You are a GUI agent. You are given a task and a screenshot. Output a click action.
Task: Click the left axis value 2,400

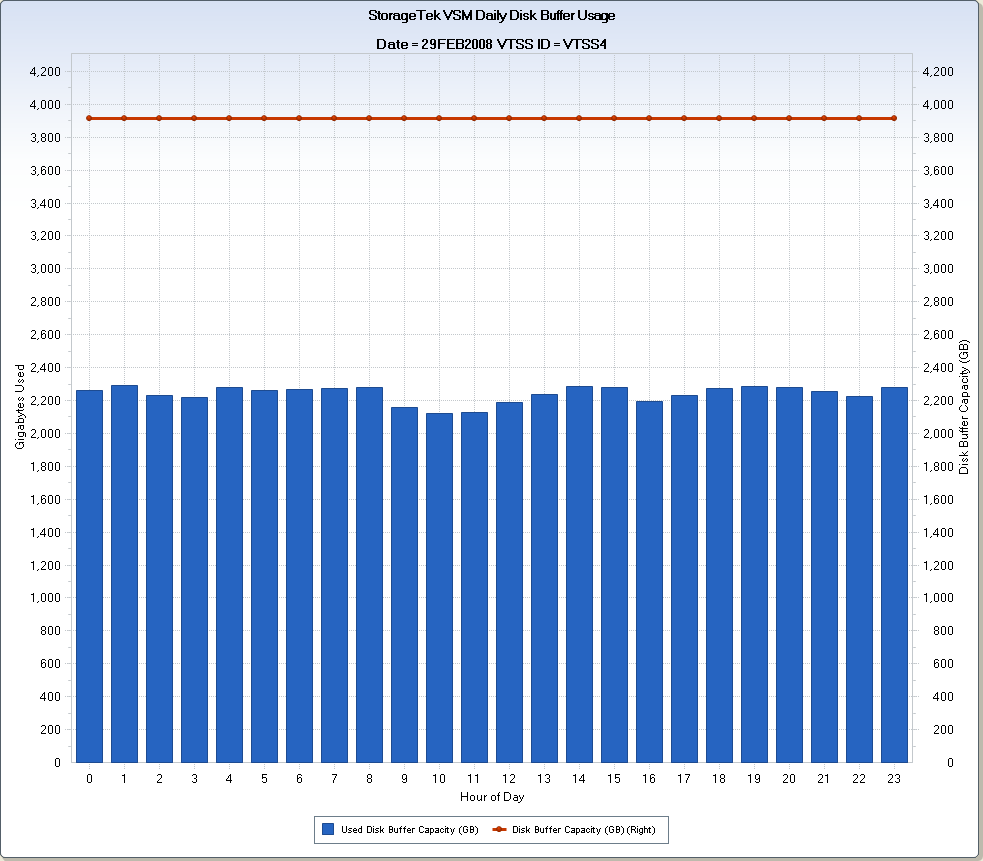pos(45,367)
